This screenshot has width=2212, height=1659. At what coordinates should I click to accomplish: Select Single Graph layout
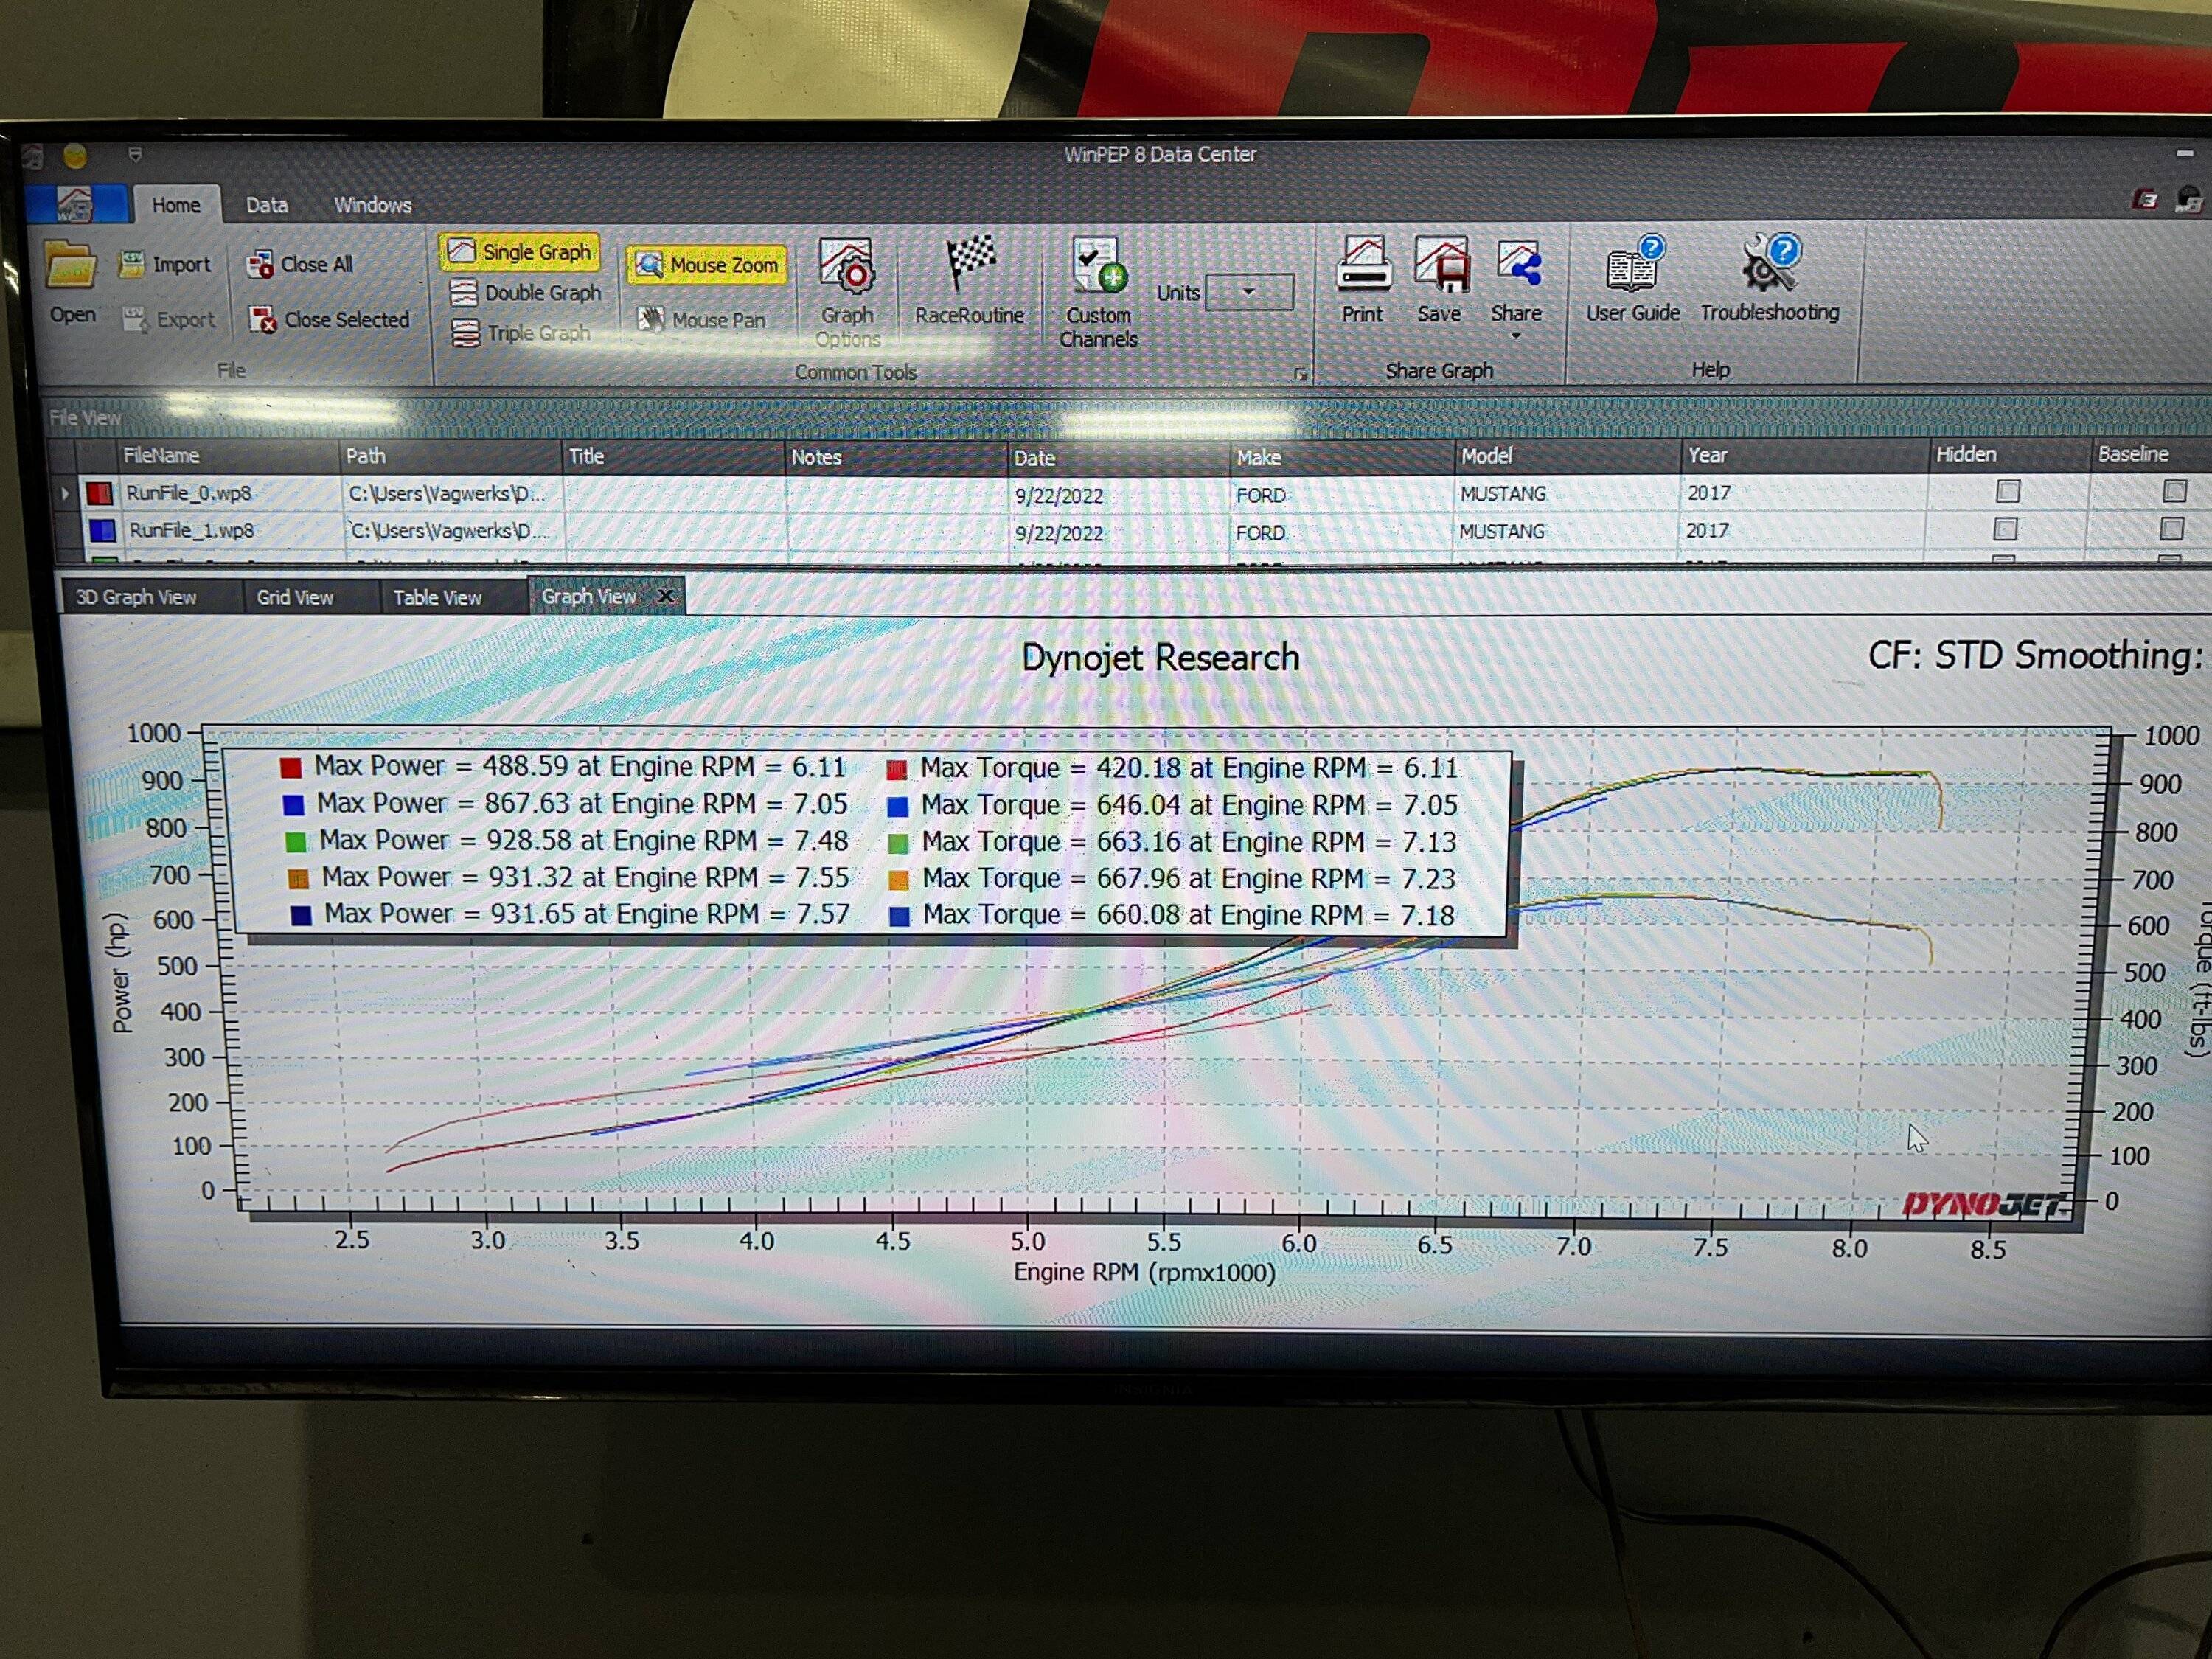click(519, 252)
